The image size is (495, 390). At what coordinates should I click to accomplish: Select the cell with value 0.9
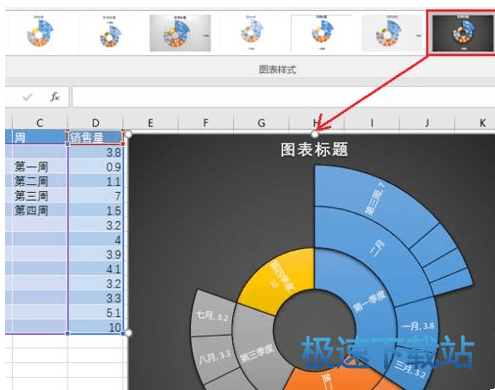(x=96, y=167)
